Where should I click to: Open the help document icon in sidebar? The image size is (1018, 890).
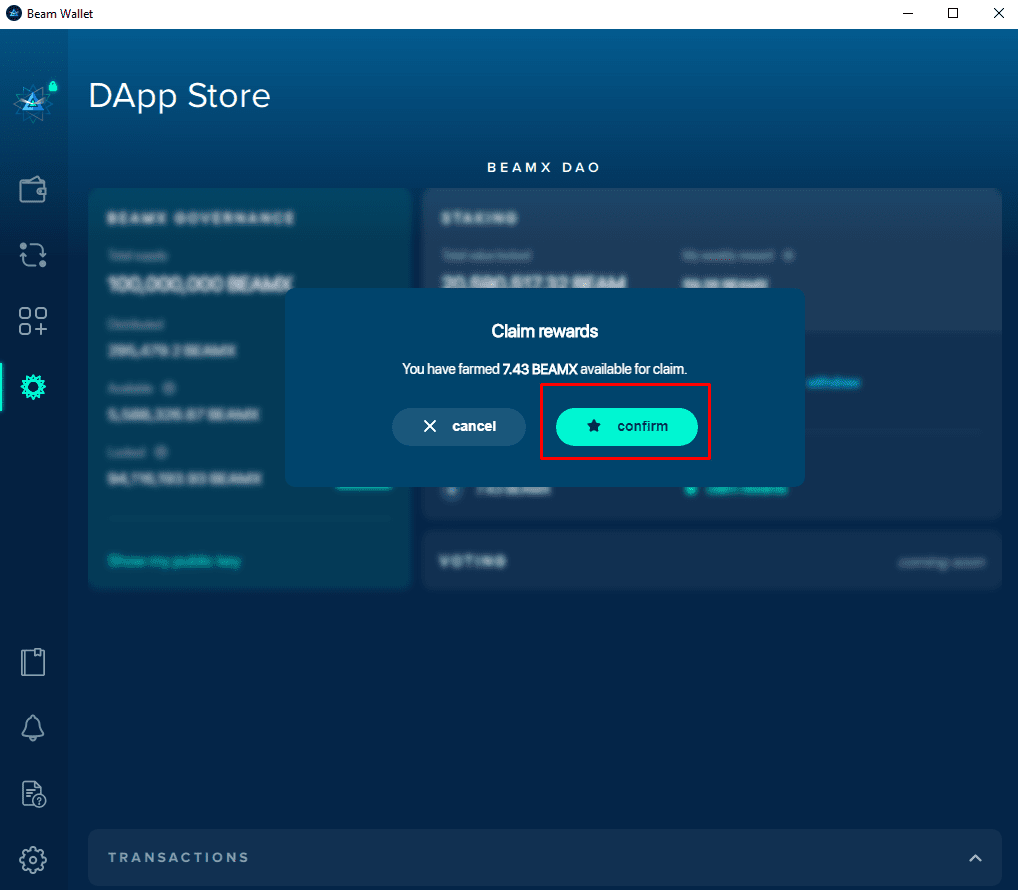pos(33,794)
